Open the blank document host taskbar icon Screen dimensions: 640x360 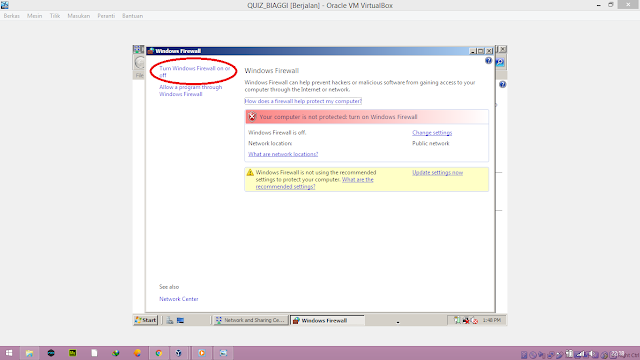click(x=94, y=353)
